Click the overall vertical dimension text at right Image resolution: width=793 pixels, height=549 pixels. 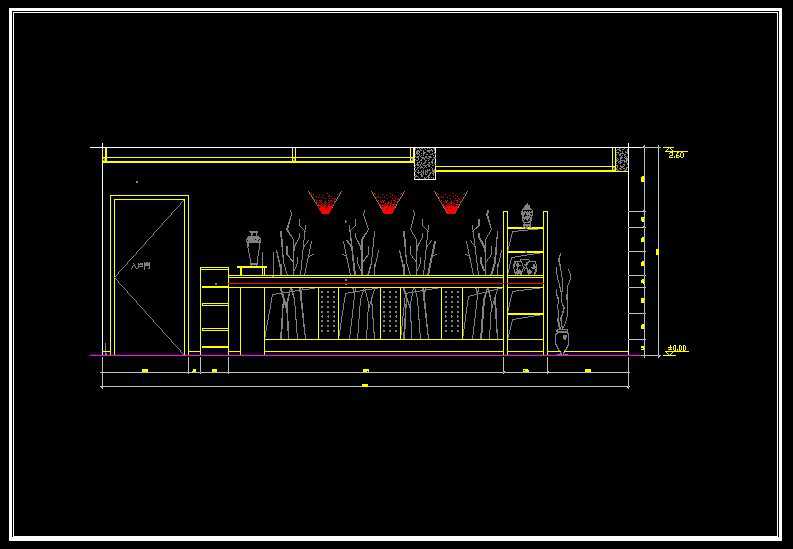657,252
